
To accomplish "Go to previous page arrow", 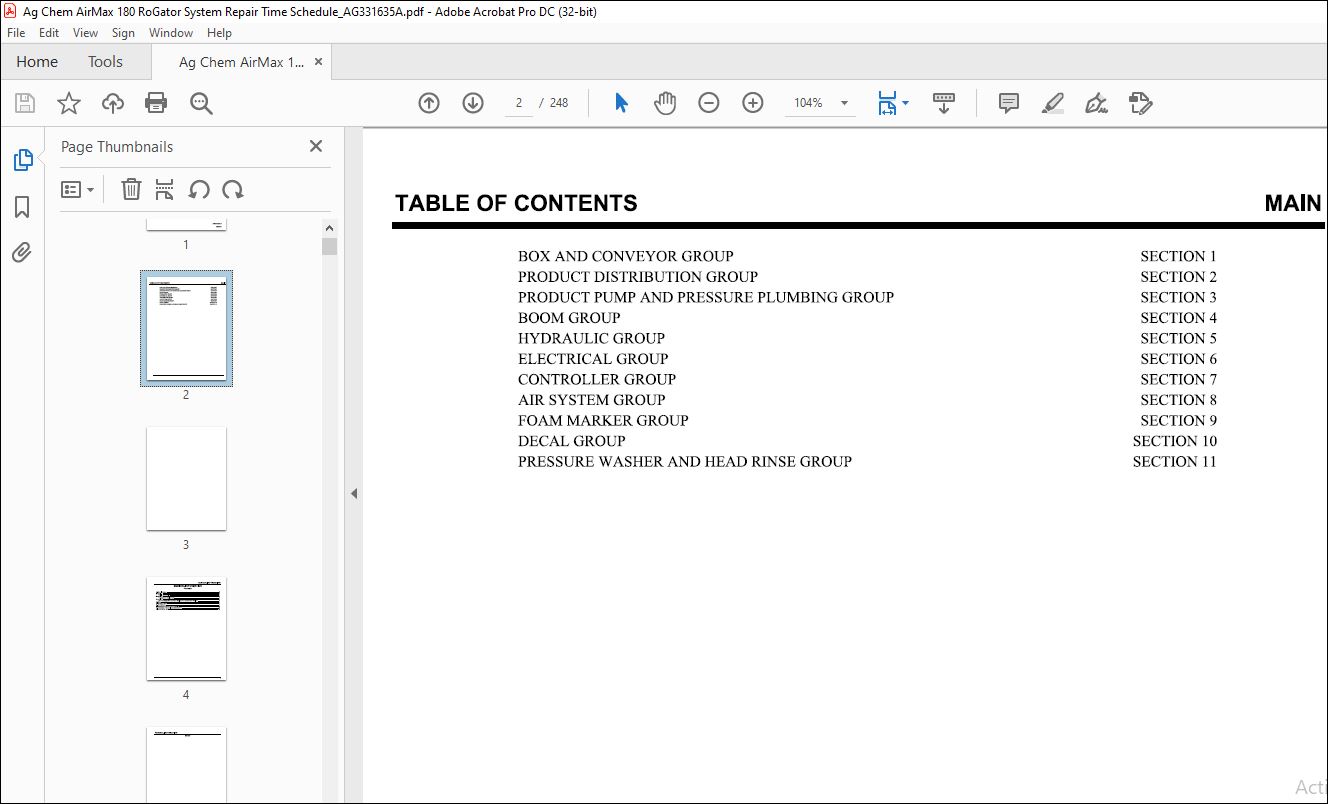I will pos(429,103).
